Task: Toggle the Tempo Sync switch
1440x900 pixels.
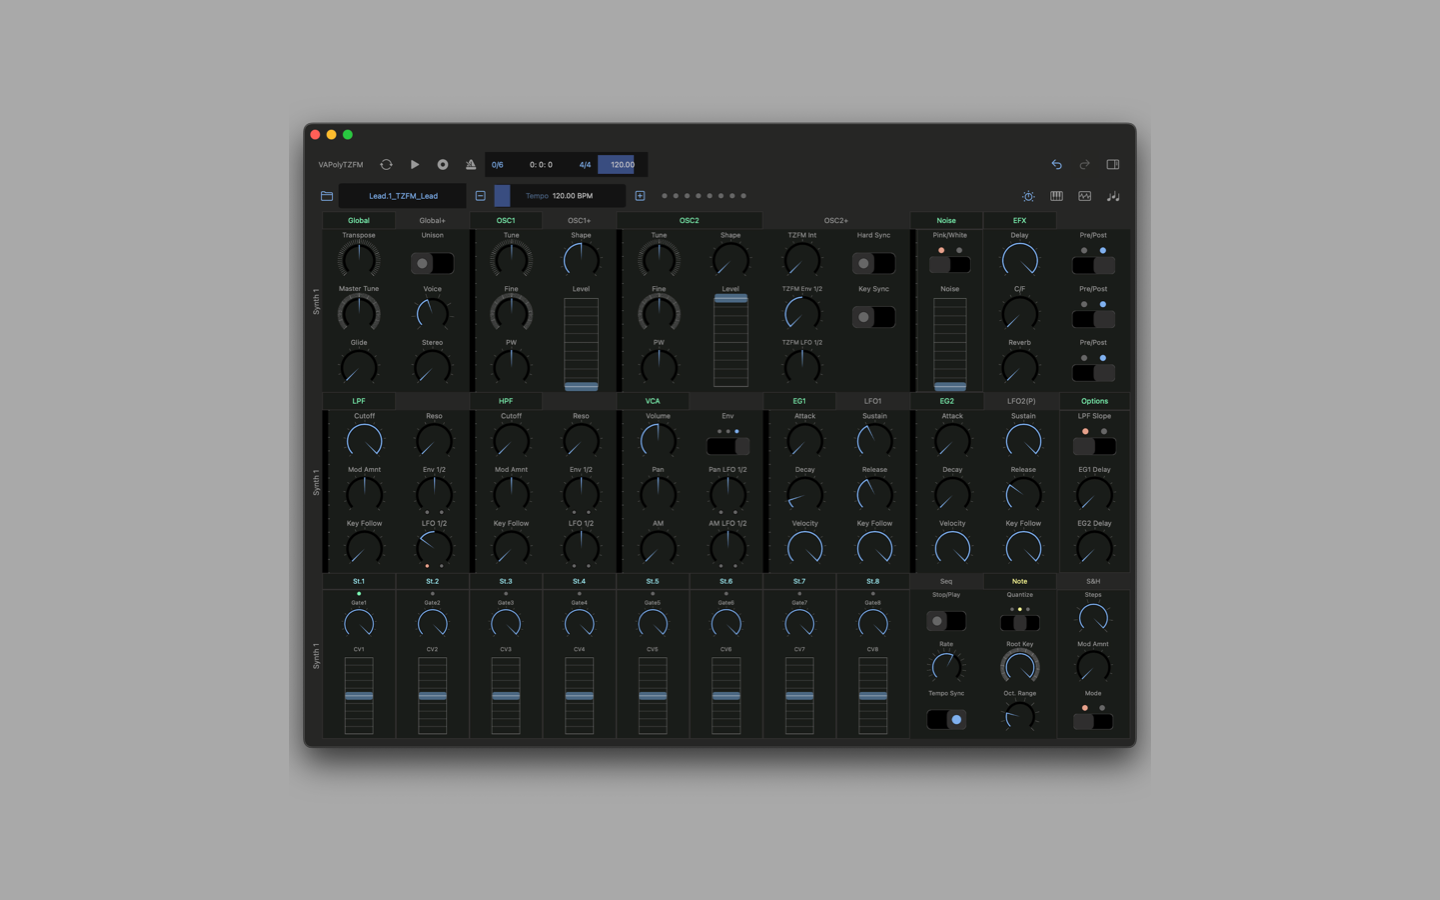Action: (x=946, y=719)
